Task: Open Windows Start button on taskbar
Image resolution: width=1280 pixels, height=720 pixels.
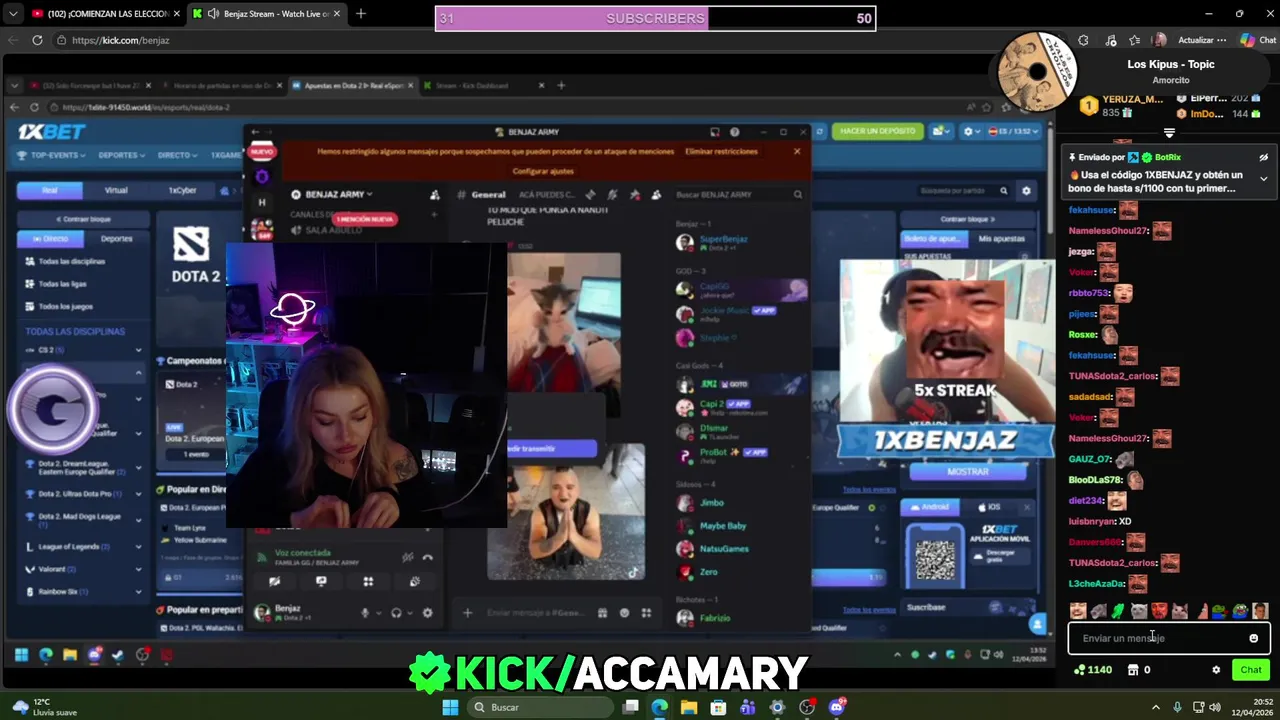Action: pyautogui.click(x=450, y=707)
